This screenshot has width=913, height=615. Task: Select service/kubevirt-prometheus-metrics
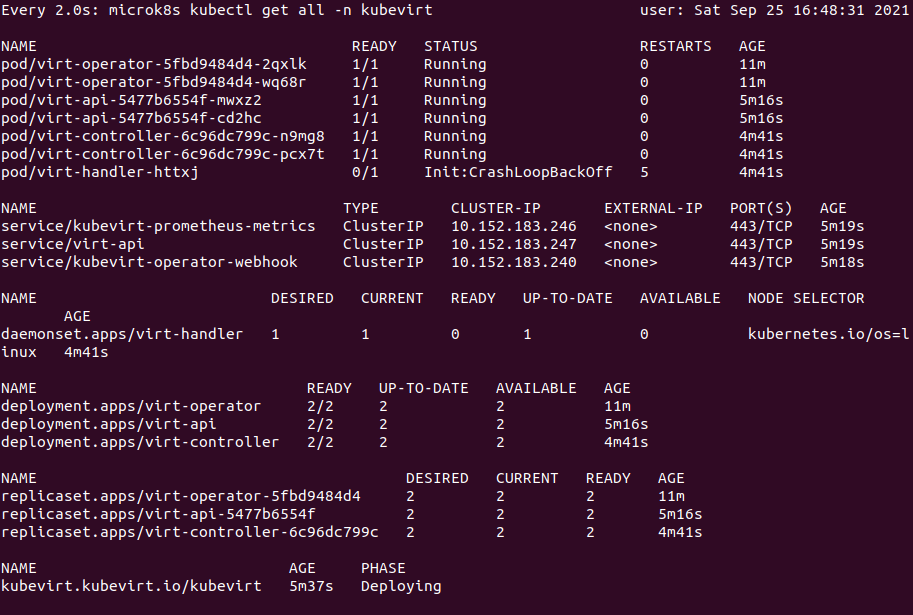tap(158, 227)
